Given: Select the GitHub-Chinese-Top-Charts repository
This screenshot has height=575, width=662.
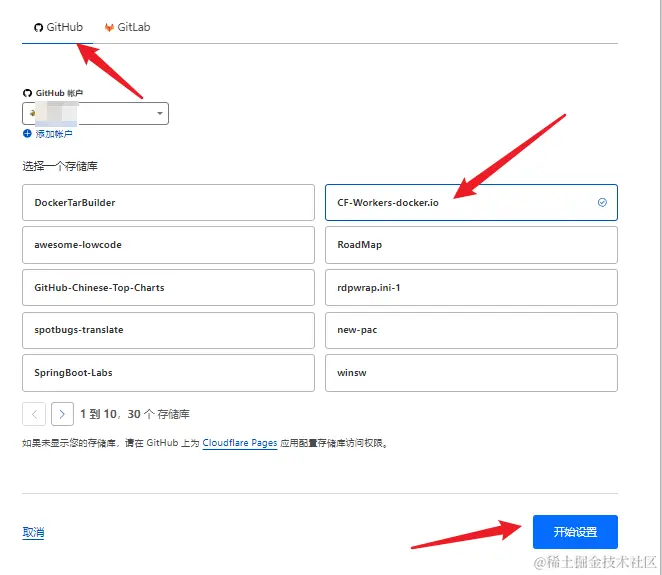Looking at the screenshot, I should (168, 288).
